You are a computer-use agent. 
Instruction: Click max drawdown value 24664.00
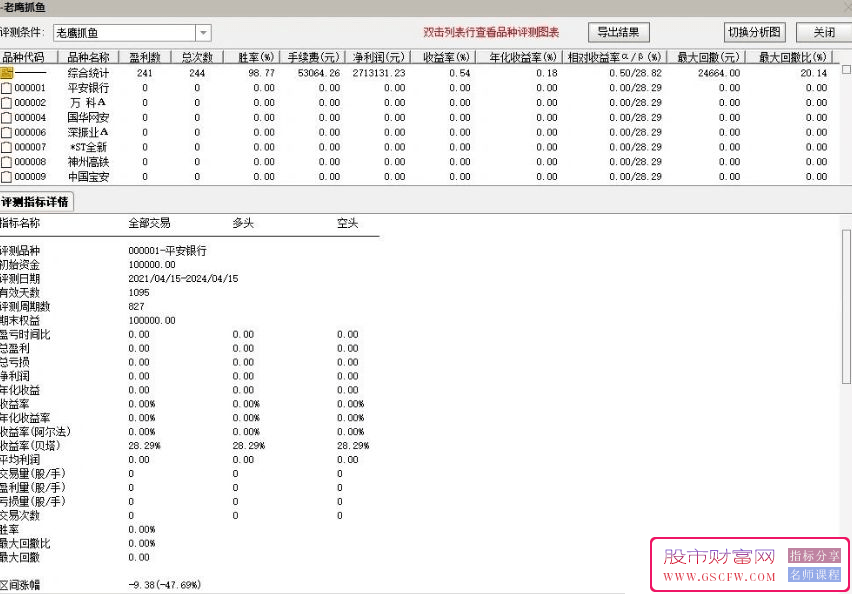719,73
